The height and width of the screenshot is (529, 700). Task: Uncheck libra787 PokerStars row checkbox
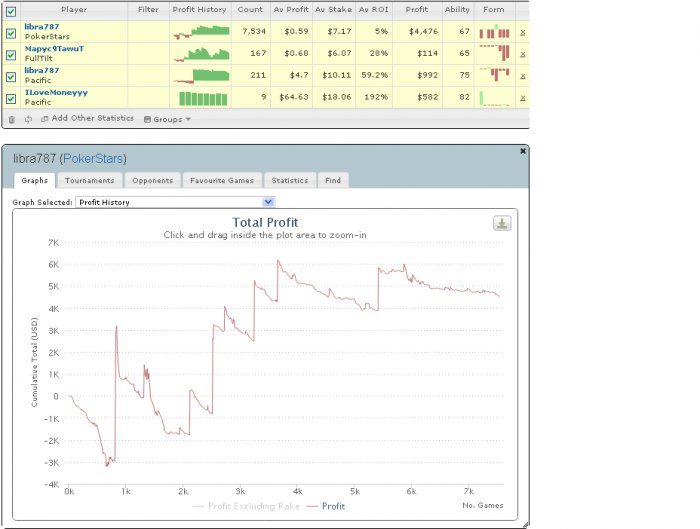coord(11,33)
